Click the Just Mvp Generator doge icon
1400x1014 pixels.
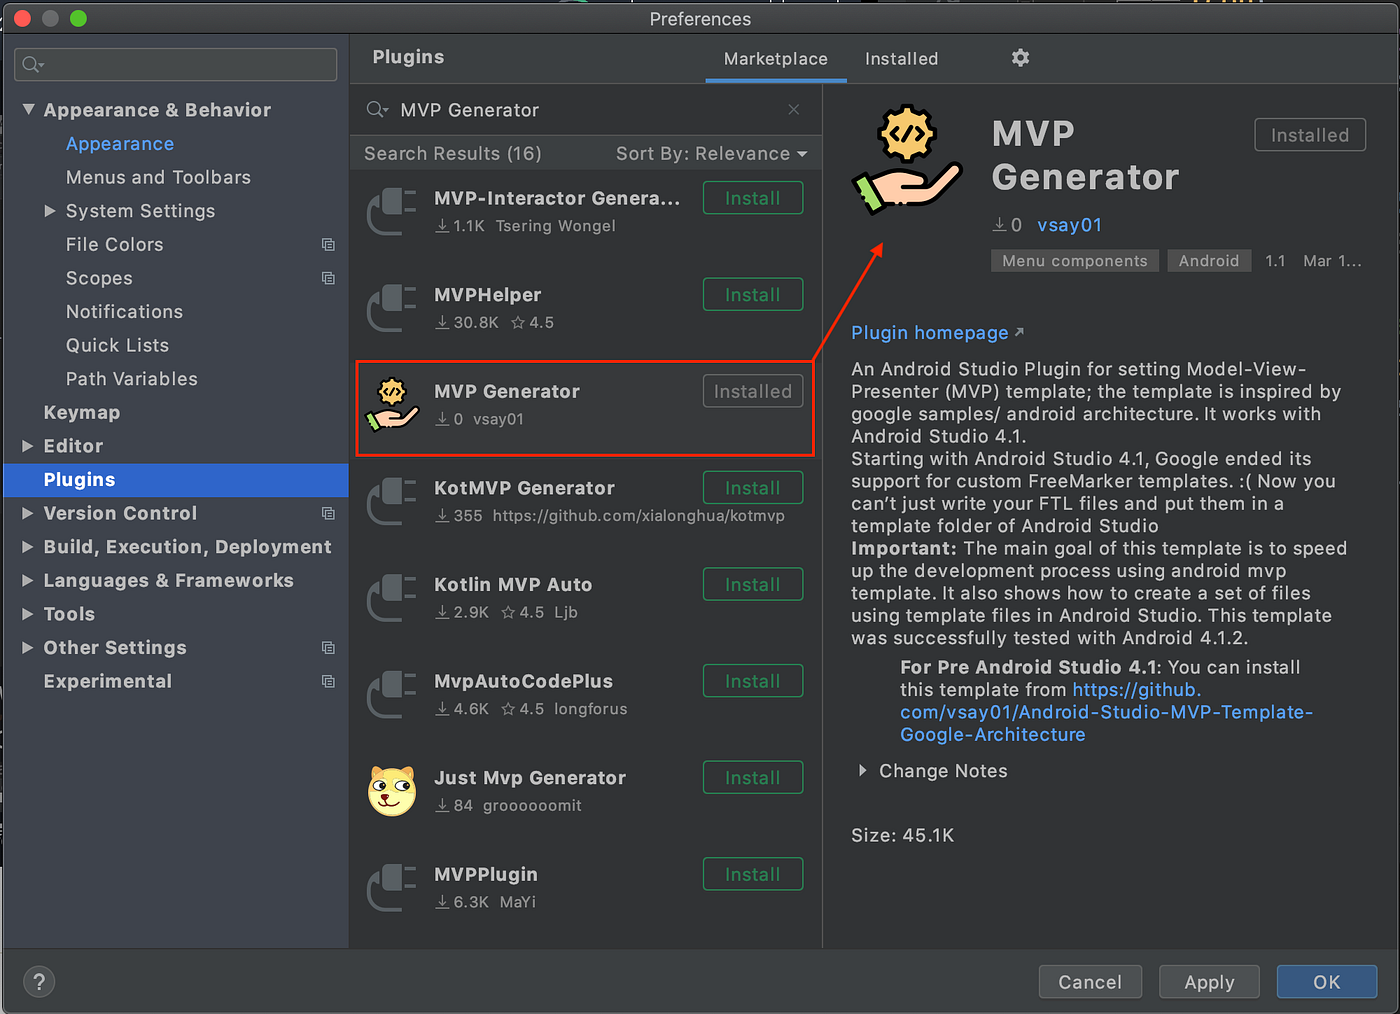(x=392, y=791)
